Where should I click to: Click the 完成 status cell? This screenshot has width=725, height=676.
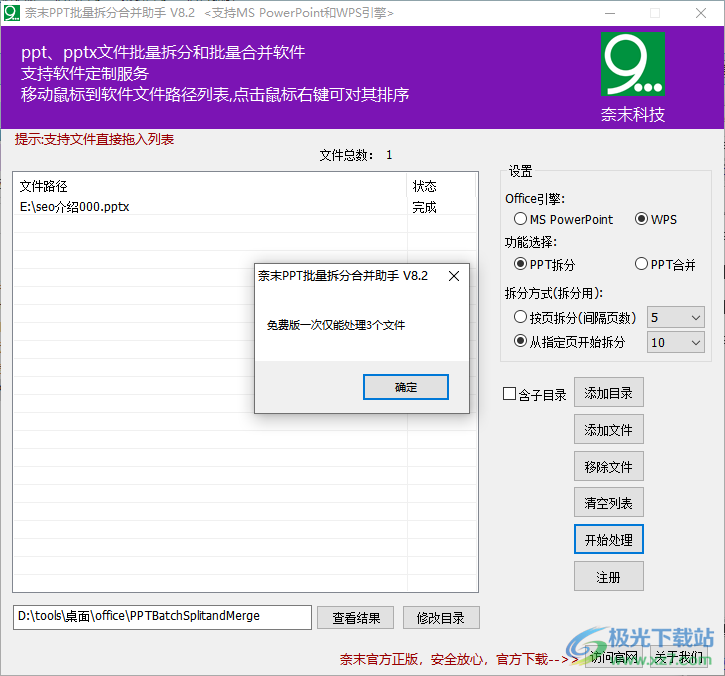(424, 207)
